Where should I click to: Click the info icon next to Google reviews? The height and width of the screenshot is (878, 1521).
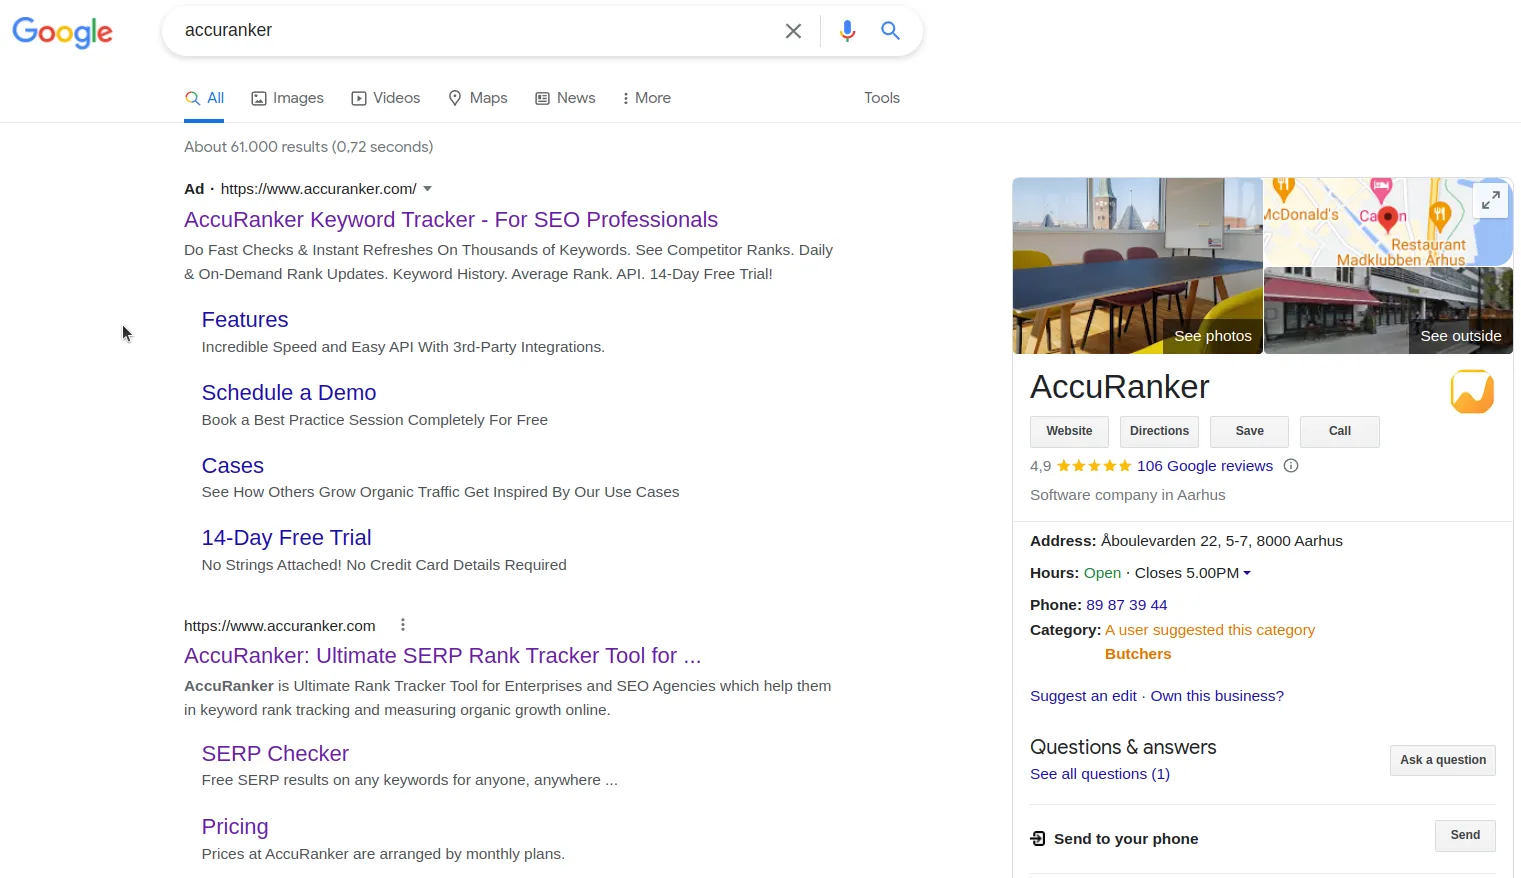[x=1291, y=465]
